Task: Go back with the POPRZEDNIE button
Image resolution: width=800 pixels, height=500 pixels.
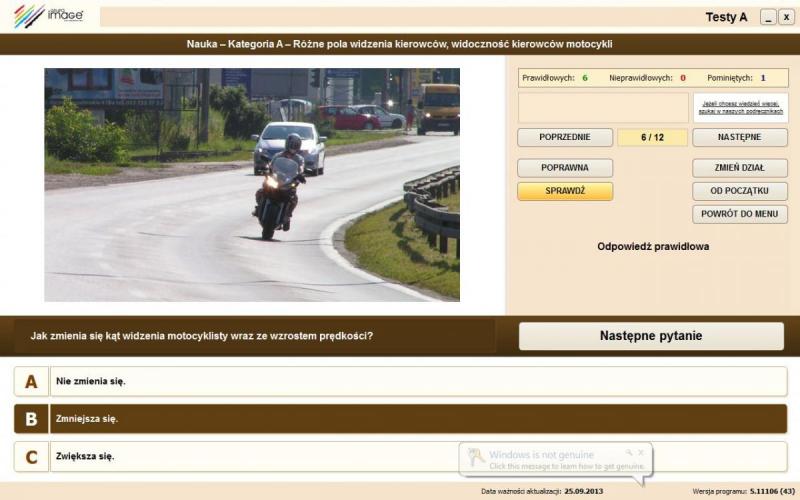Action: tap(565, 137)
